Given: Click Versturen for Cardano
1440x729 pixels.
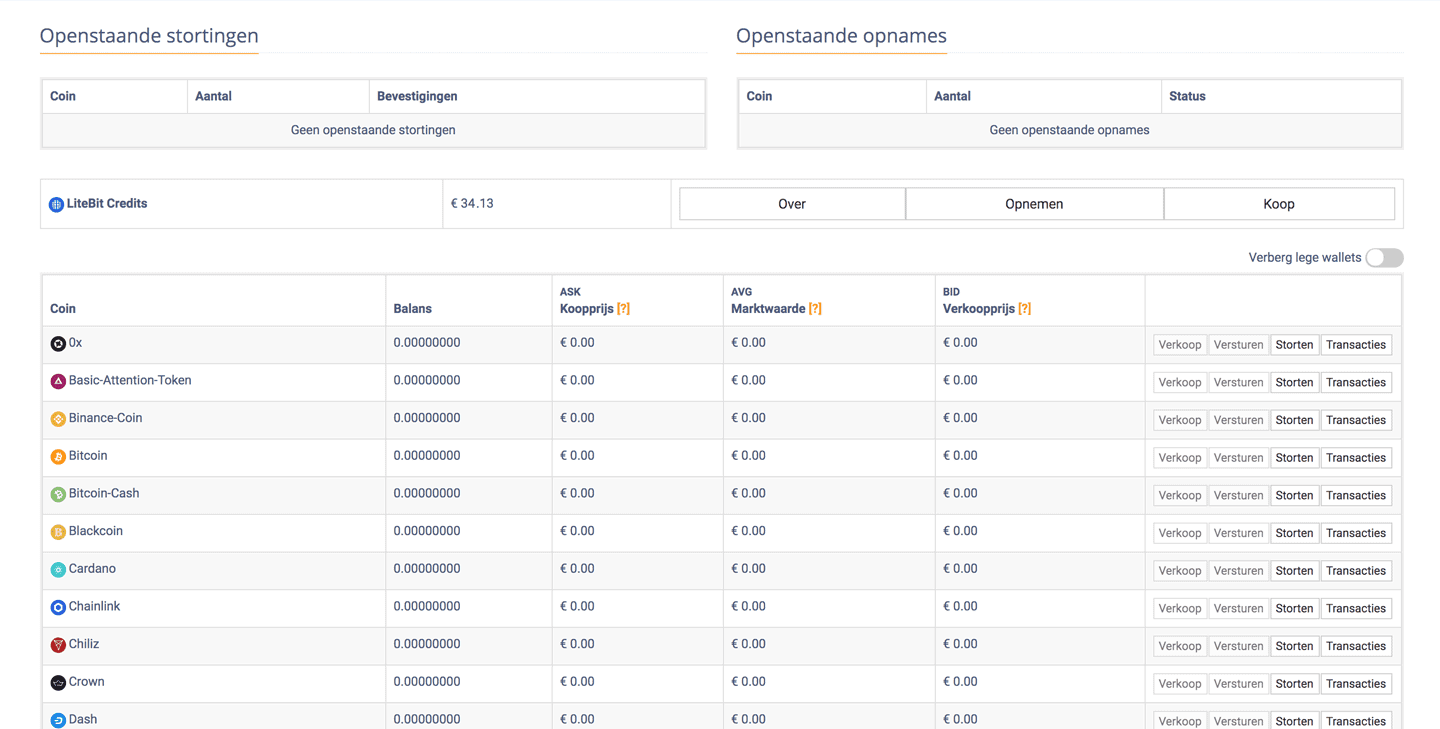Looking at the screenshot, I should [x=1238, y=571].
